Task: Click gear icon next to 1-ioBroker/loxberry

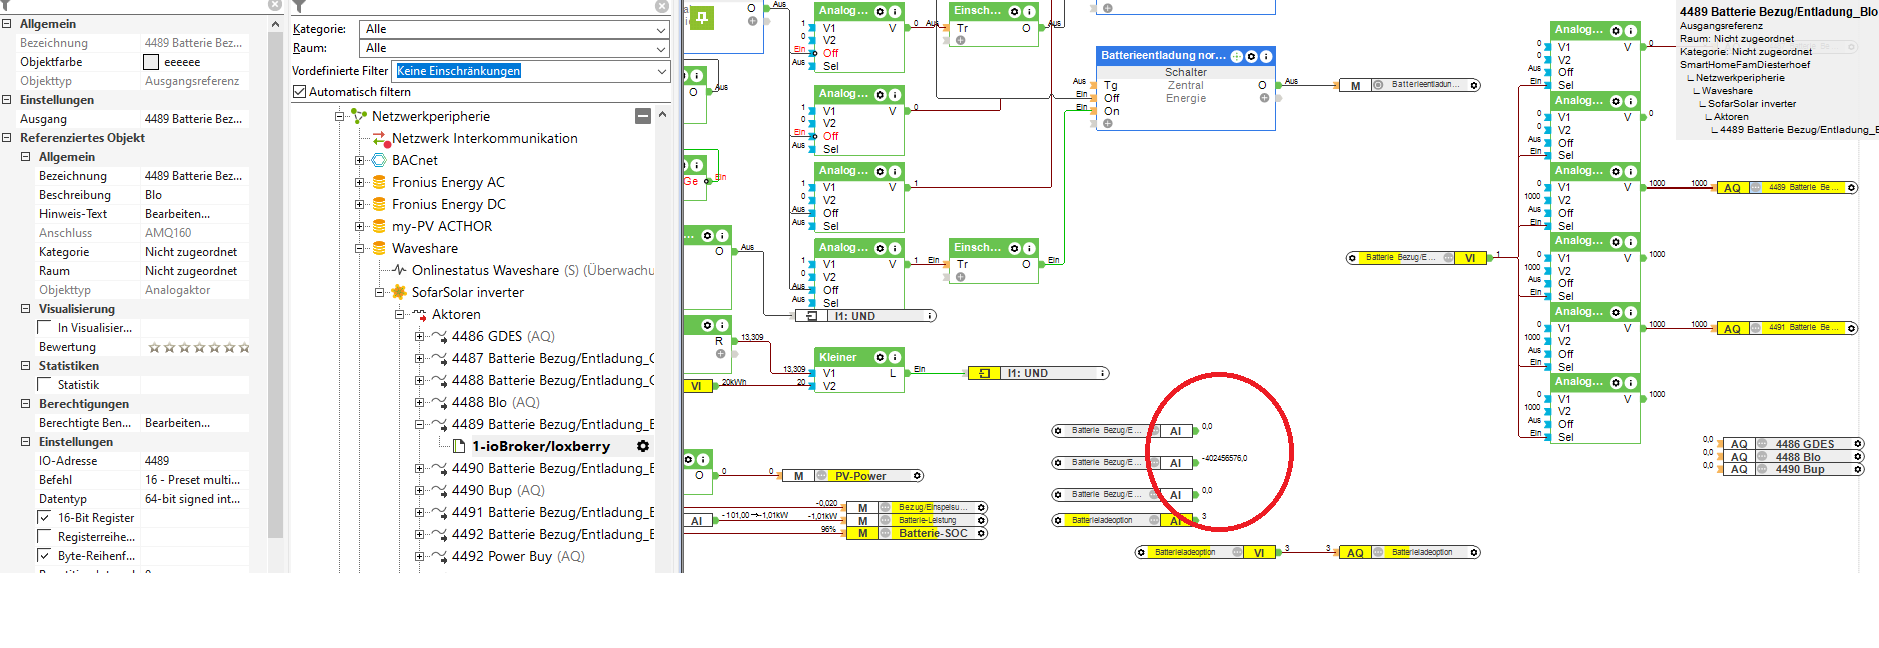Action: 643,446
